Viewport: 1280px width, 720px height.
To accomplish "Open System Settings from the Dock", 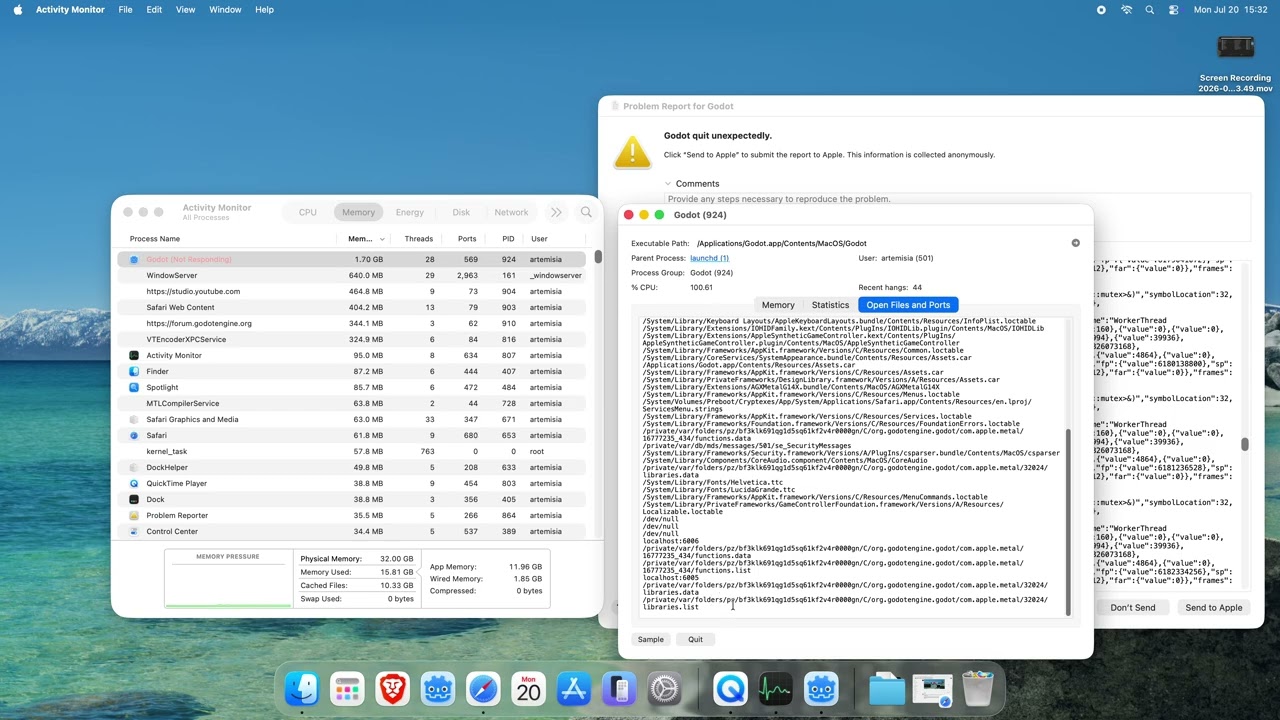I will tap(665, 689).
